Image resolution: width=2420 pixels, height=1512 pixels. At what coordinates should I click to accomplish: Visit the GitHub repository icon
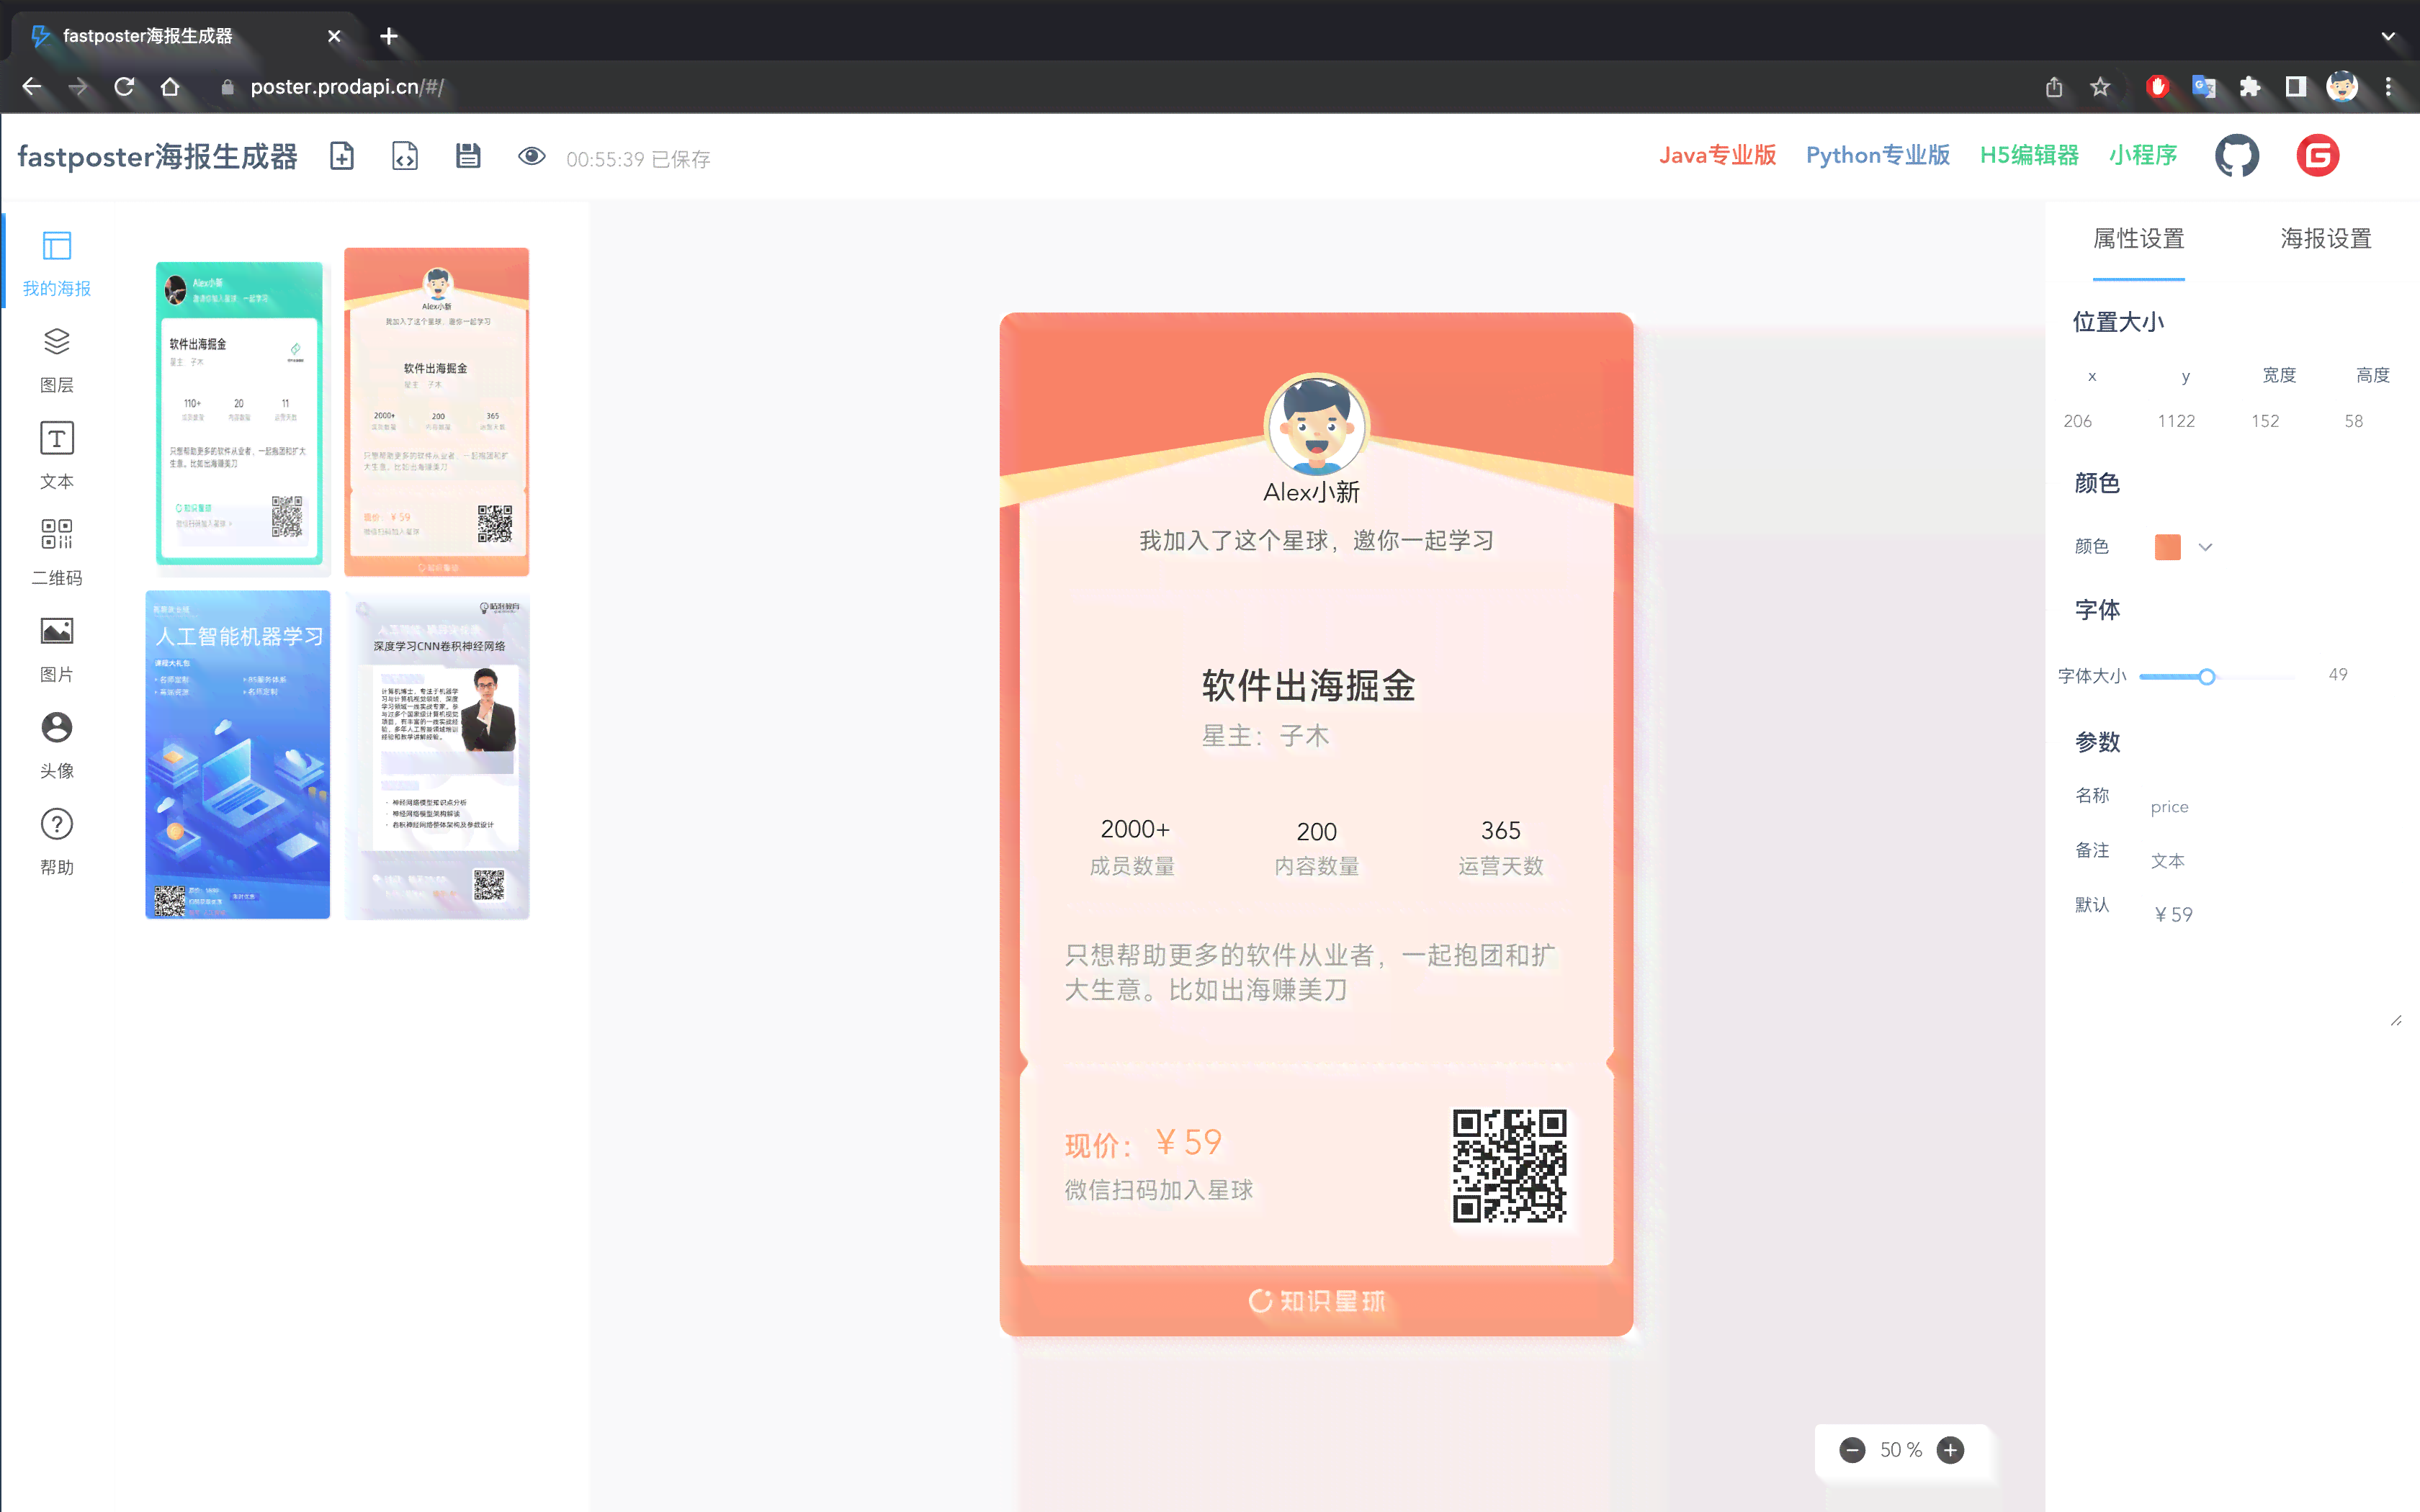[x=2238, y=156]
